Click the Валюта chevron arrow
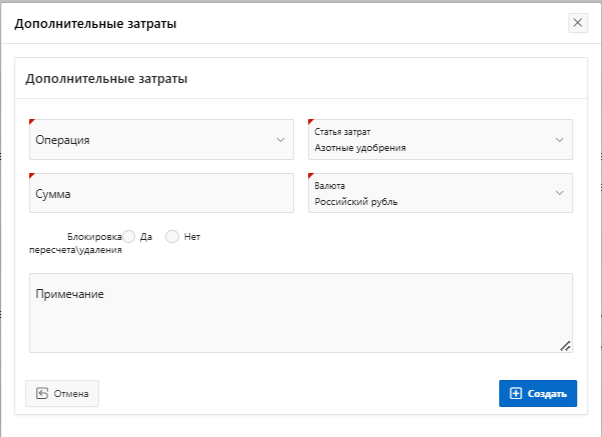The height and width of the screenshot is (437, 602). [x=560, y=193]
